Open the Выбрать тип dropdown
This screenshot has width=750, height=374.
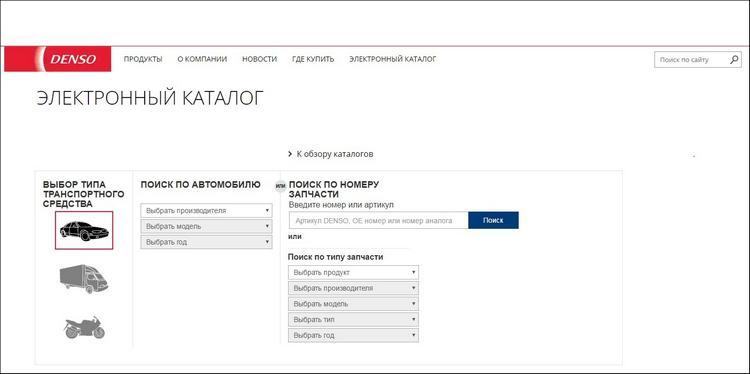click(353, 319)
